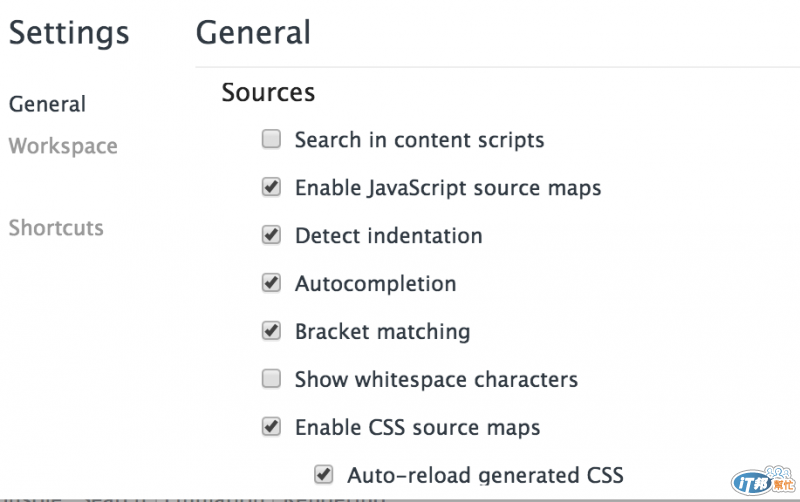
Task: Toggle the Enable CSS source maps checkbox
Action: (271, 427)
